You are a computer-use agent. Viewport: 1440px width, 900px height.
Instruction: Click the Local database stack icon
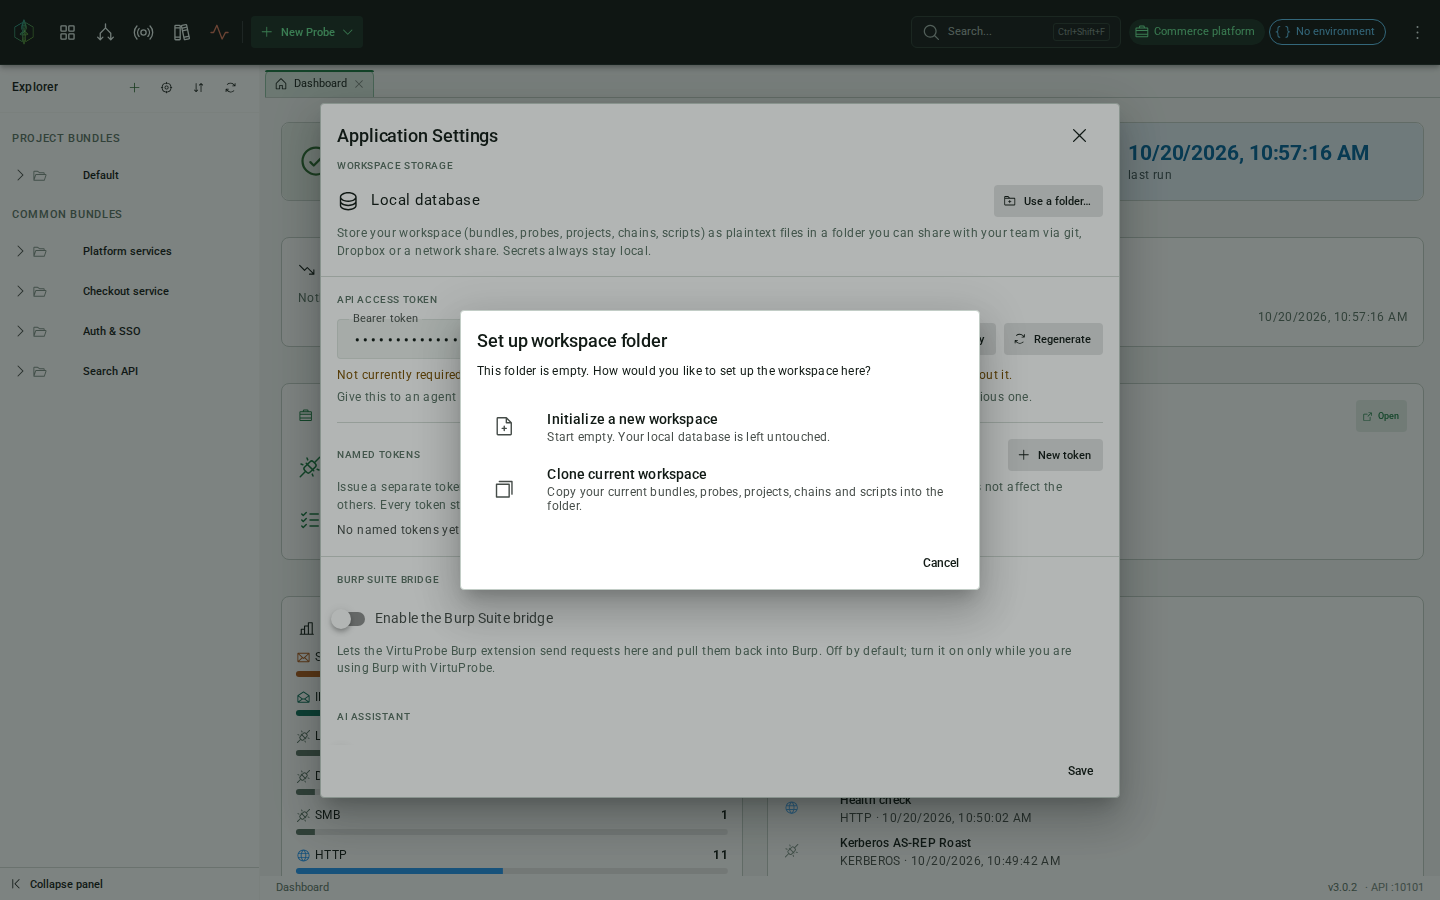click(x=348, y=201)
